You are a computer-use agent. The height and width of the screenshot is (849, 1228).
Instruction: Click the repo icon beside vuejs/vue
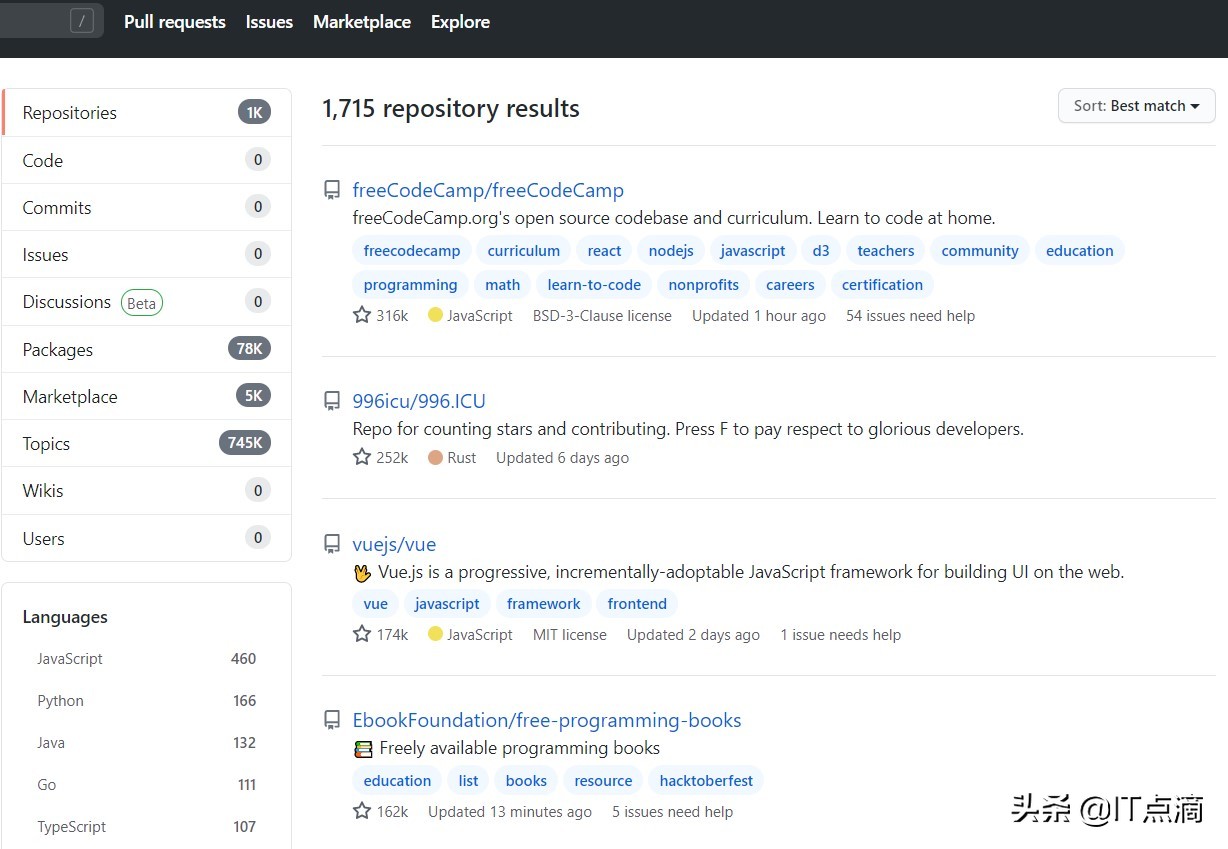coord(332,544)
